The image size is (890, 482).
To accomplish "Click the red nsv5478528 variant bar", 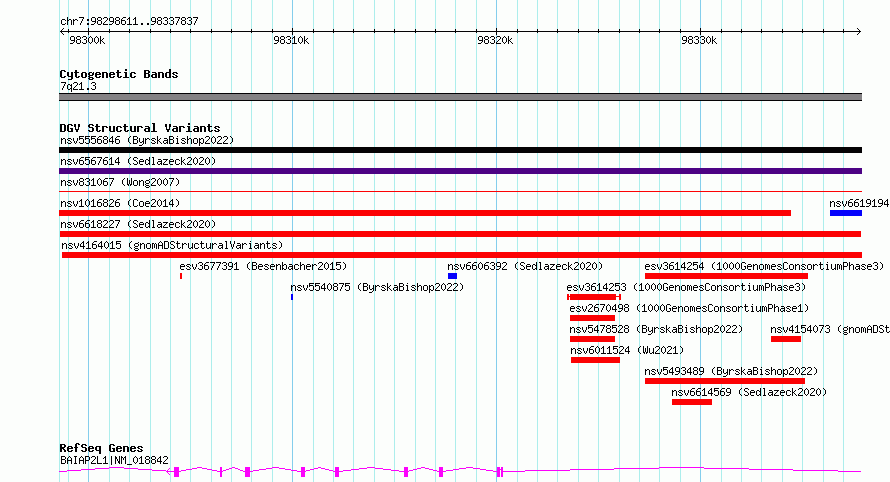I will click(x=593, y=339).
